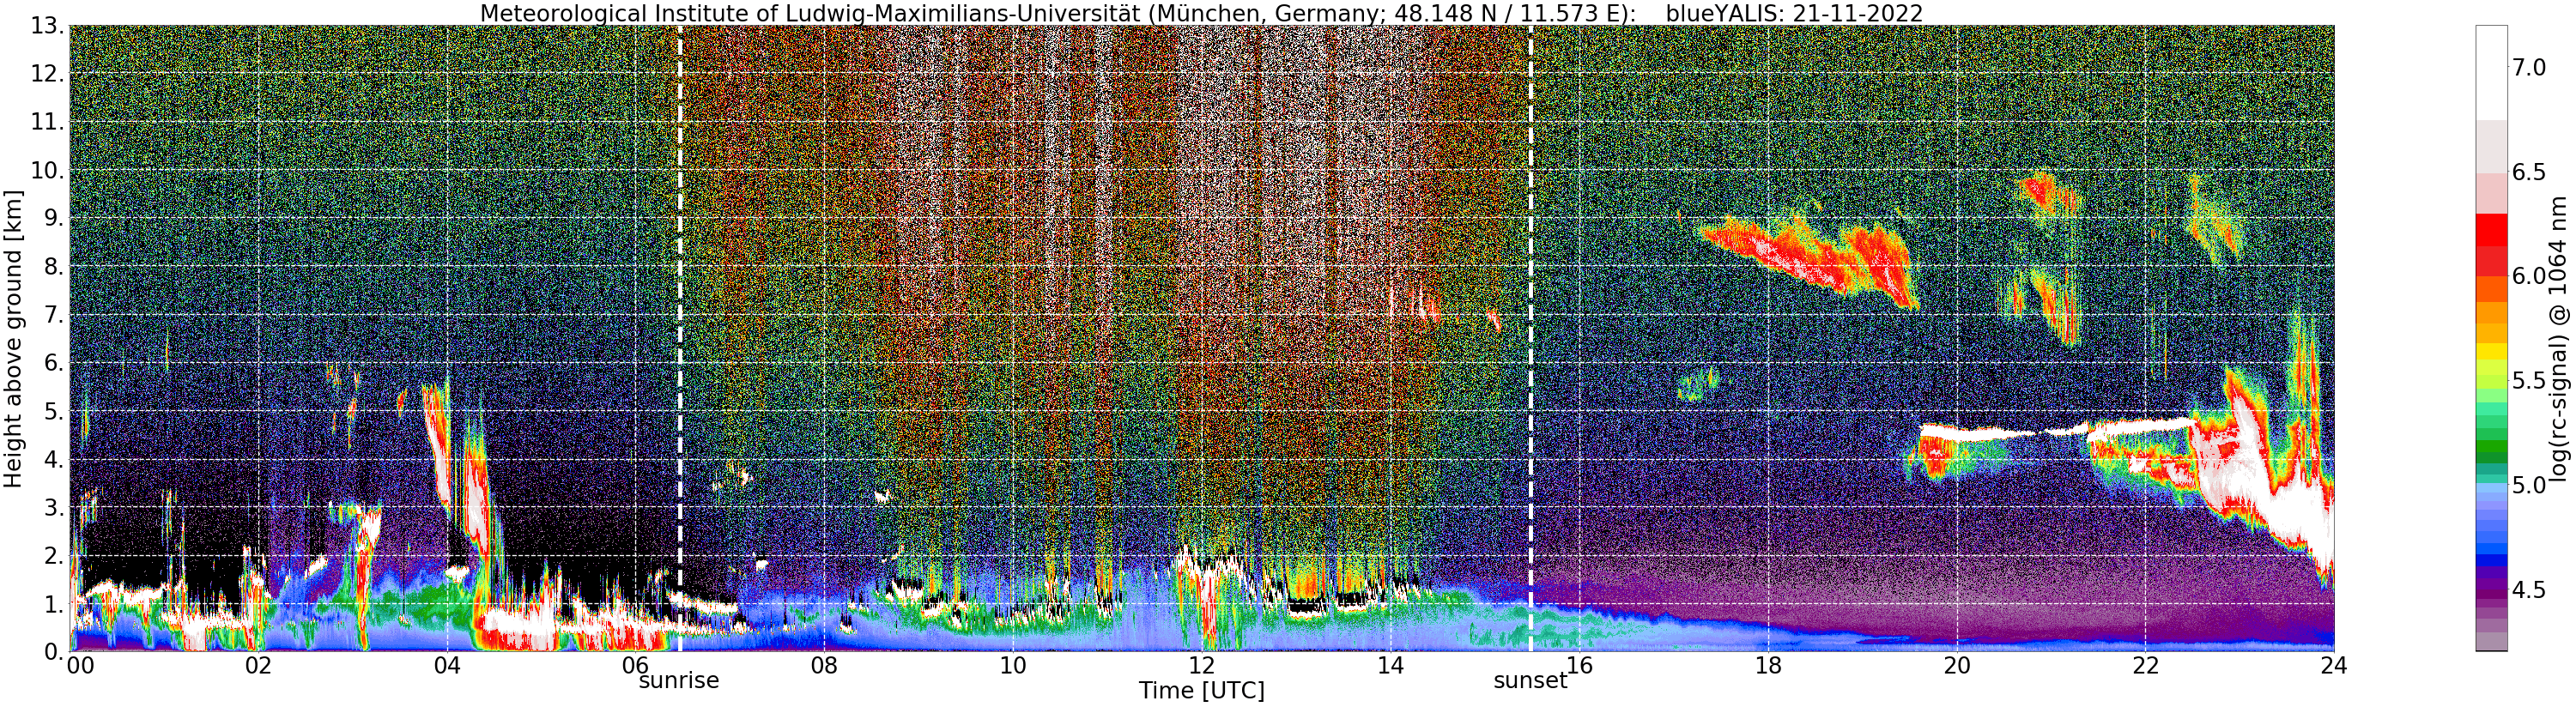The image size is (2576, 707).
Task: Click the '7.' height tick label
Action: 54,315
